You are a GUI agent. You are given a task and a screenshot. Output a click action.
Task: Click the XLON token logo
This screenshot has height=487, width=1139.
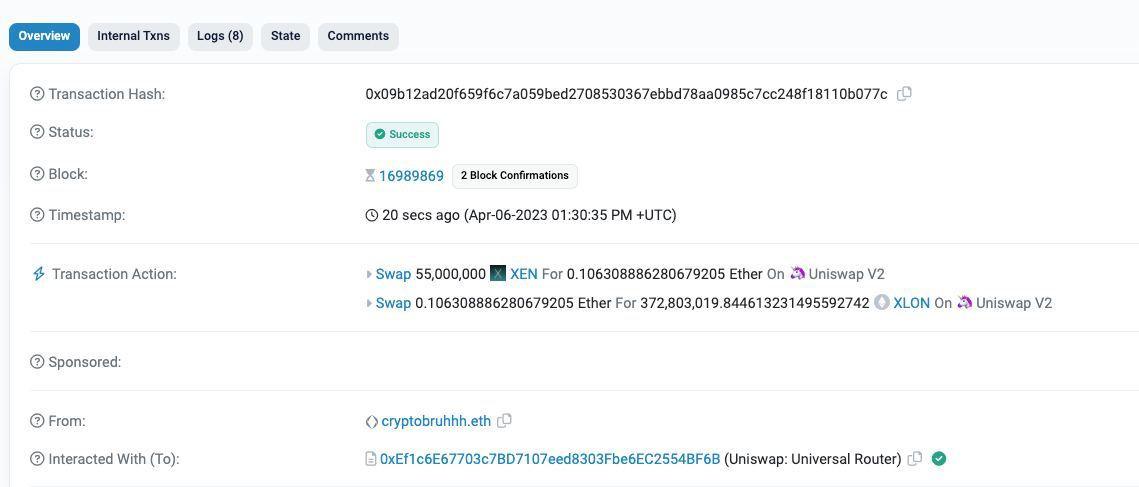pos(882,302)
